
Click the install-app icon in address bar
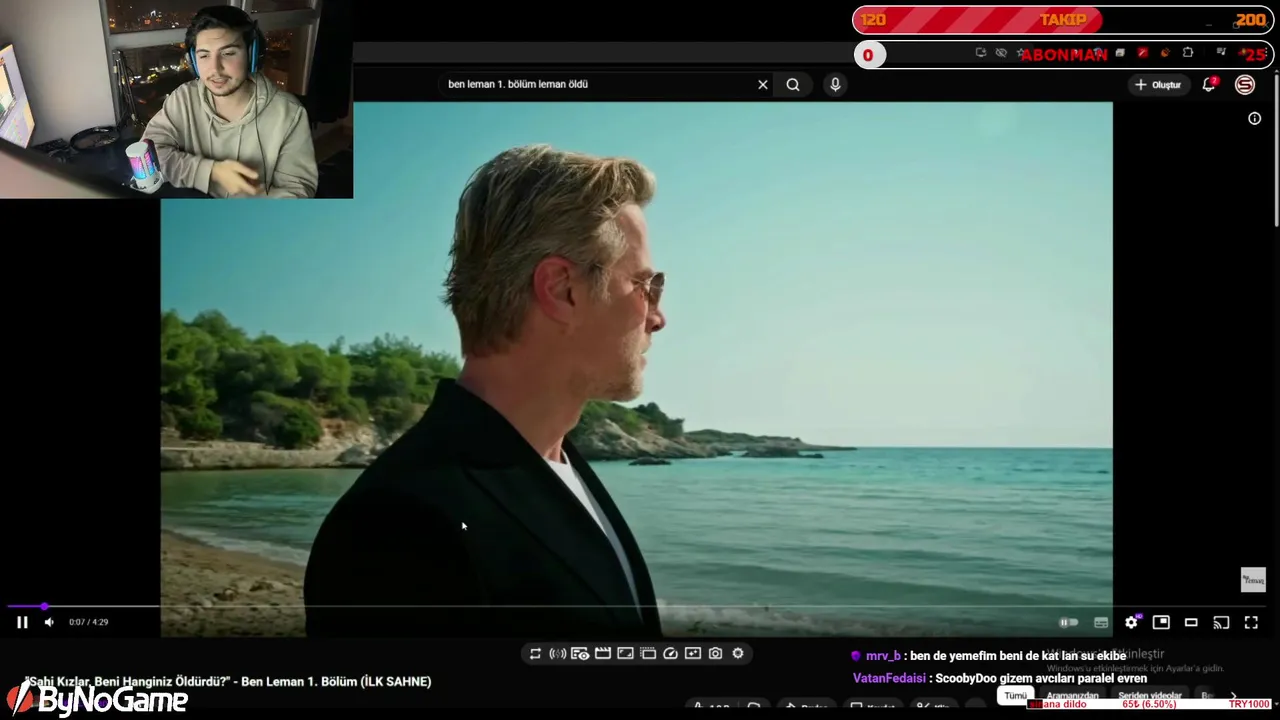click(x=981, y=53)
